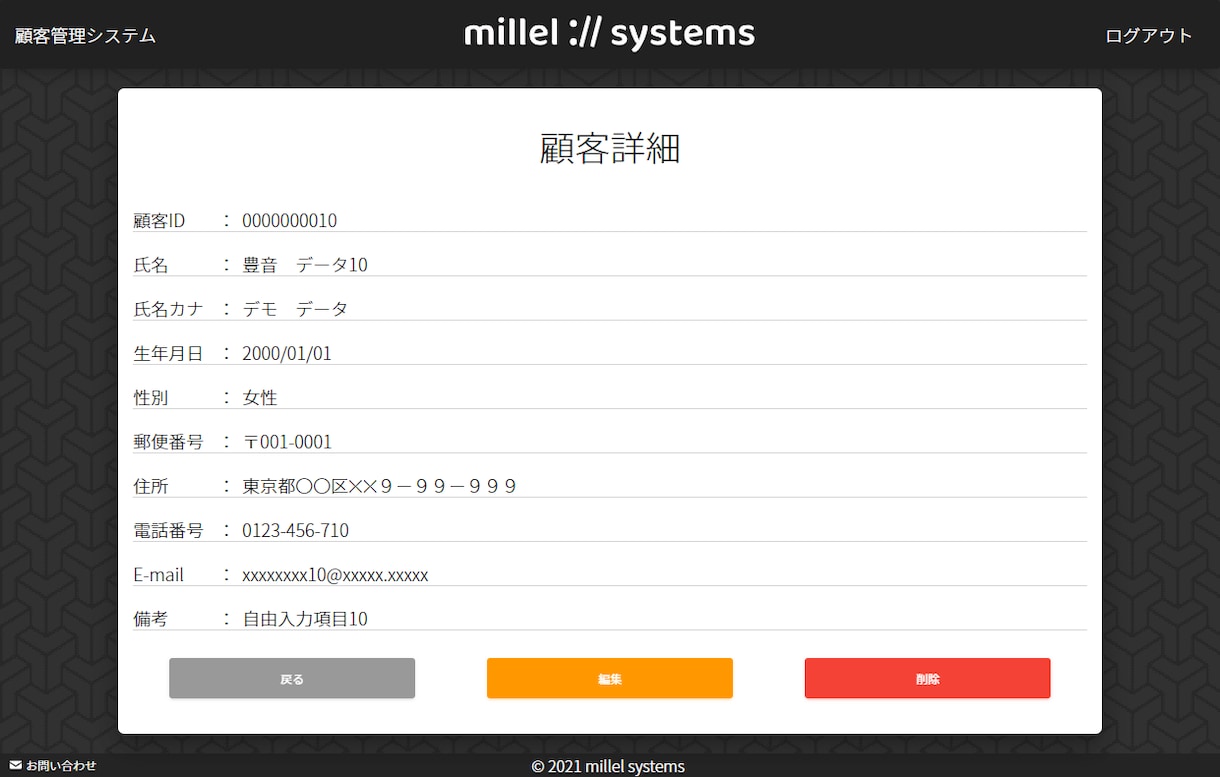1220x777 pixels.
Task: Click the 電話番号 field label
Action: tap(168, 530)
